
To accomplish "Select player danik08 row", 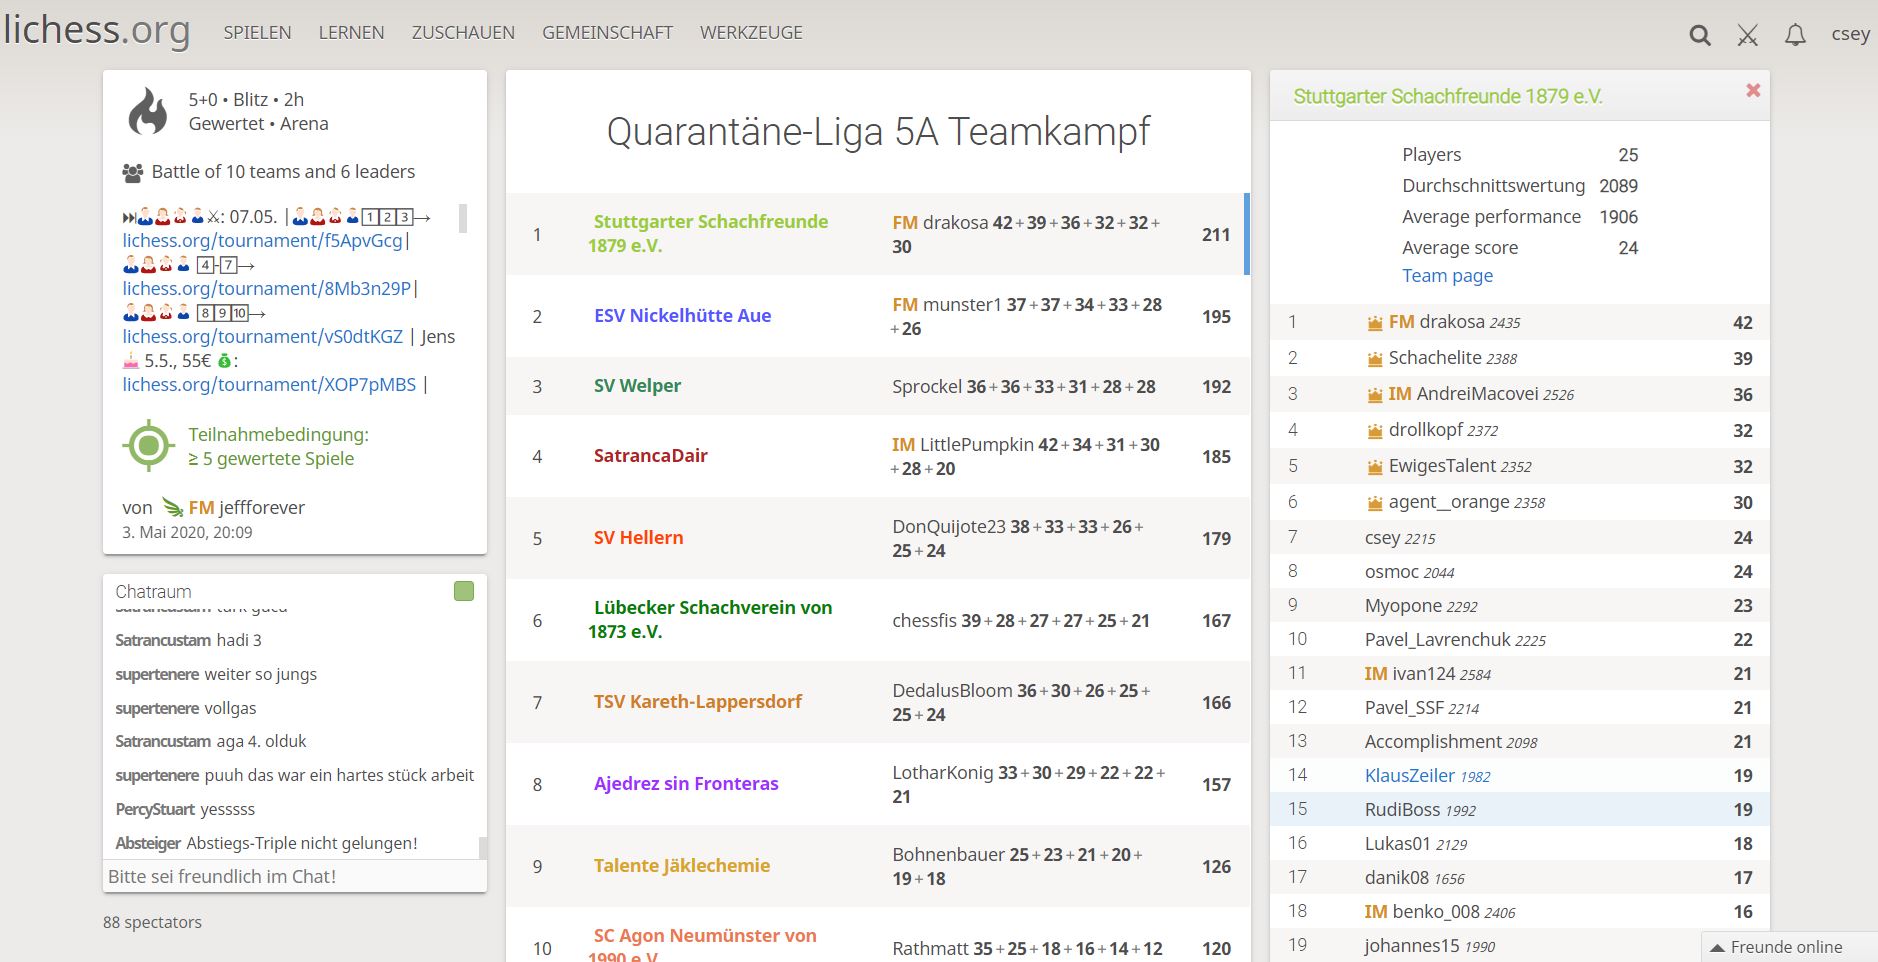I will [1520, 877].
